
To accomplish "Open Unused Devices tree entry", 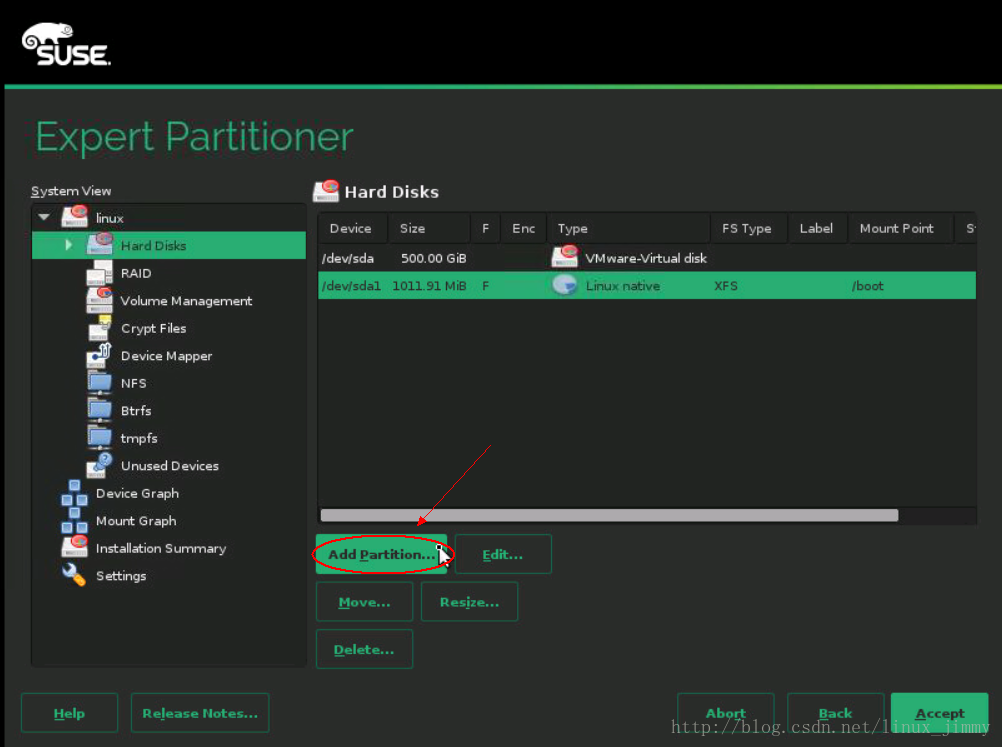I will click(x=169, y=466).
